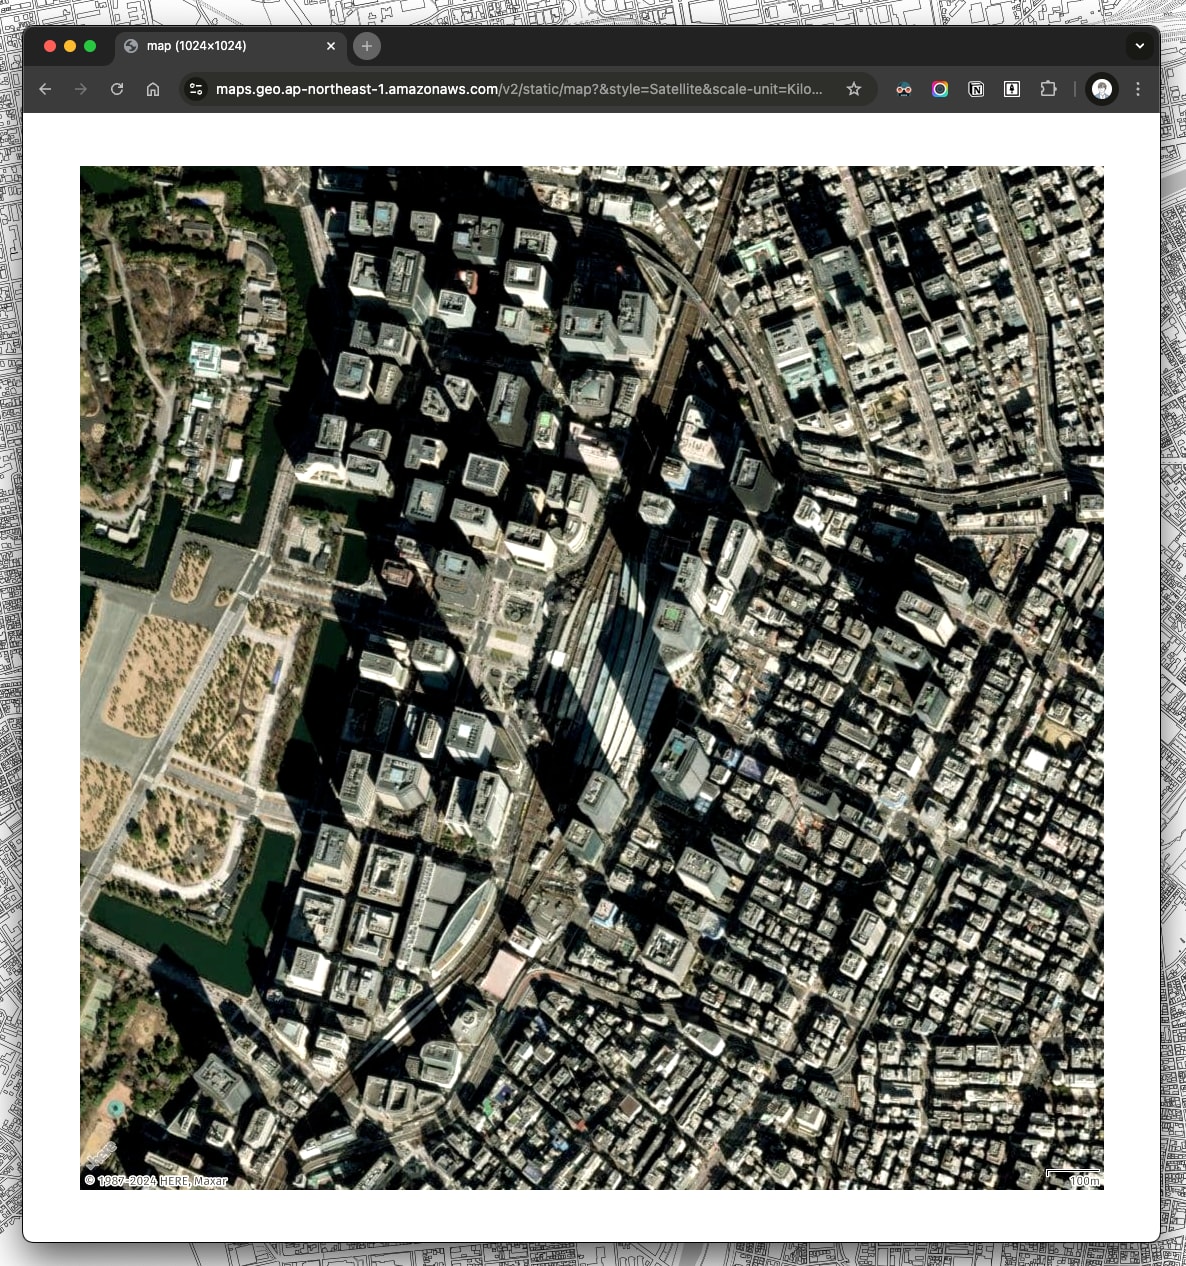This screenshot has height=1266, width=1186.
Task: Expand the tab search dropdown
Action: 1139,46
